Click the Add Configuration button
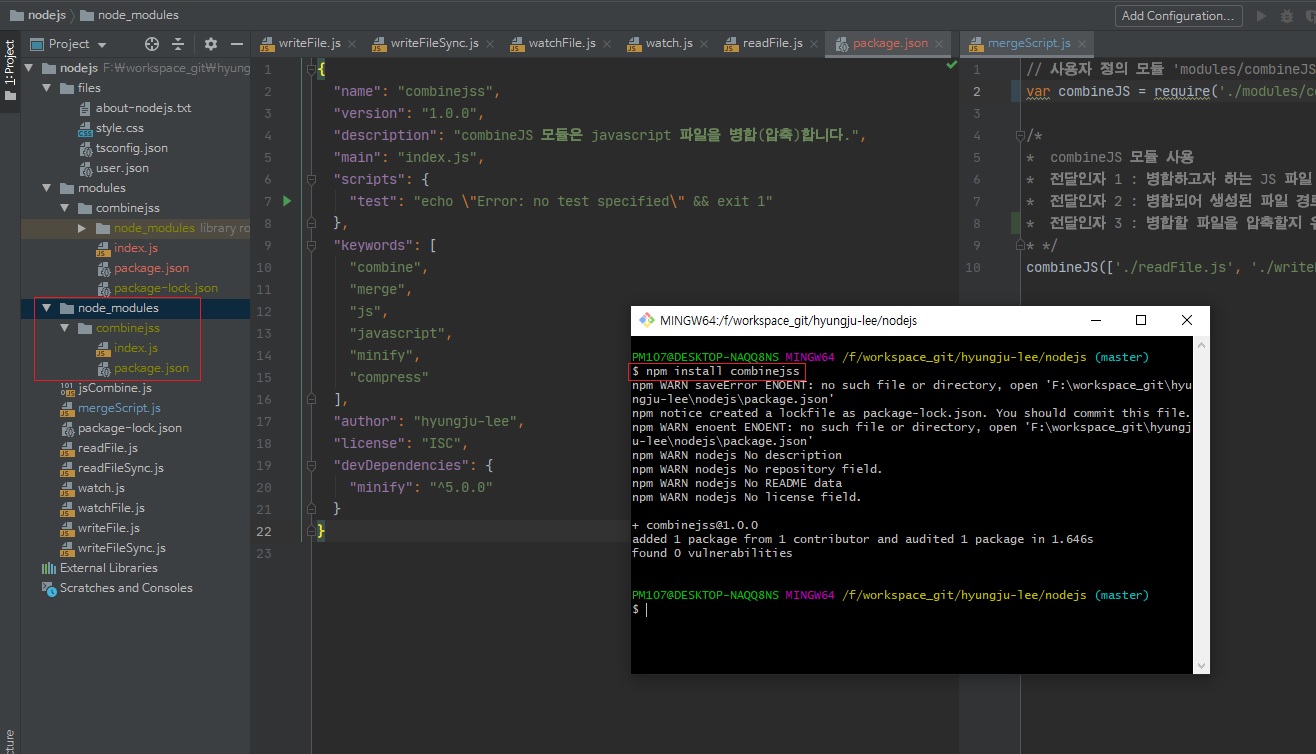This screenshot has width=1316, height=754. pos(1178,16)
